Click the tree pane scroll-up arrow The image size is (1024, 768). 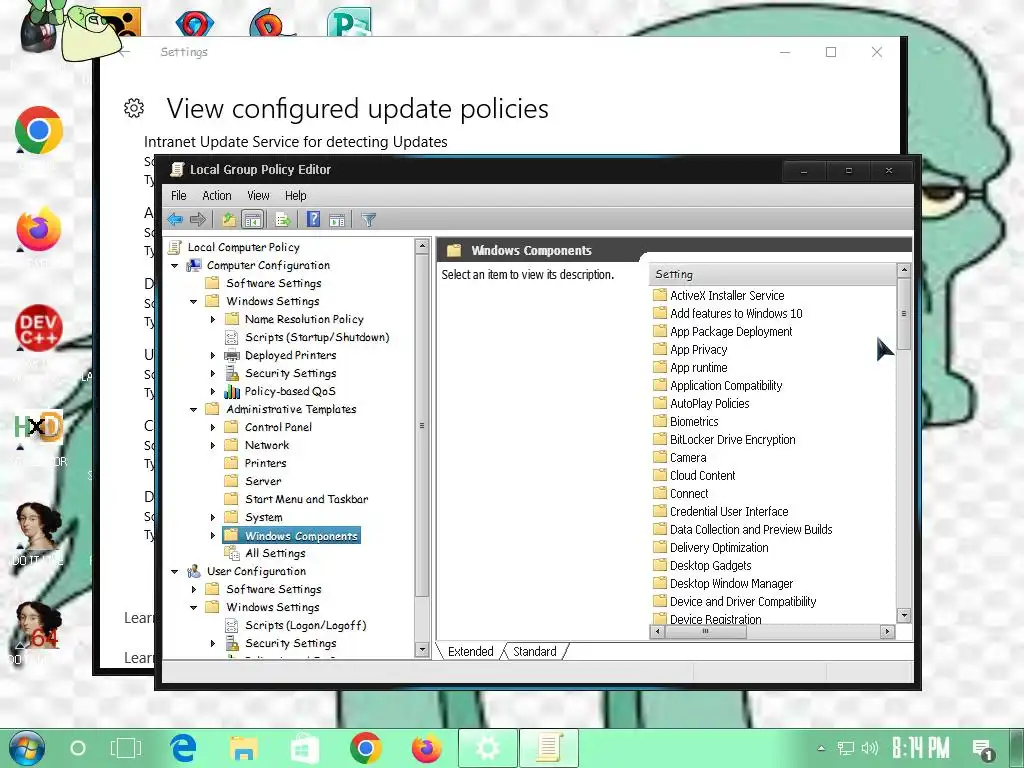[x=422, y=246]
